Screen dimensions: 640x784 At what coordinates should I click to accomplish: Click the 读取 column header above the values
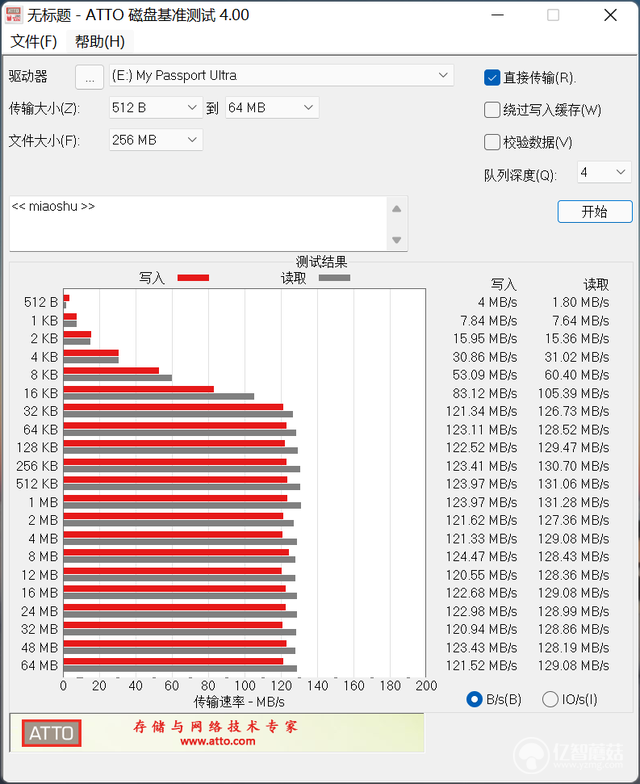pyautogui.click(x=596, y=284)
